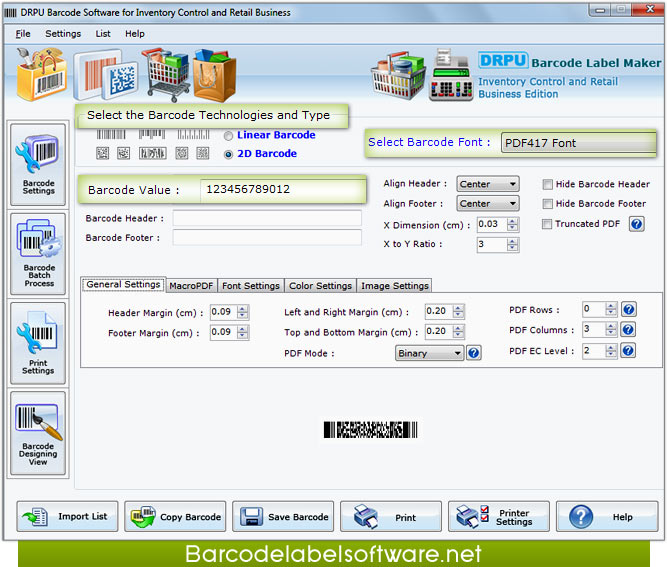This screenshot has height=567, width=667.
Task: Click the Header Margin value field
Action: (x=224, y=312)
